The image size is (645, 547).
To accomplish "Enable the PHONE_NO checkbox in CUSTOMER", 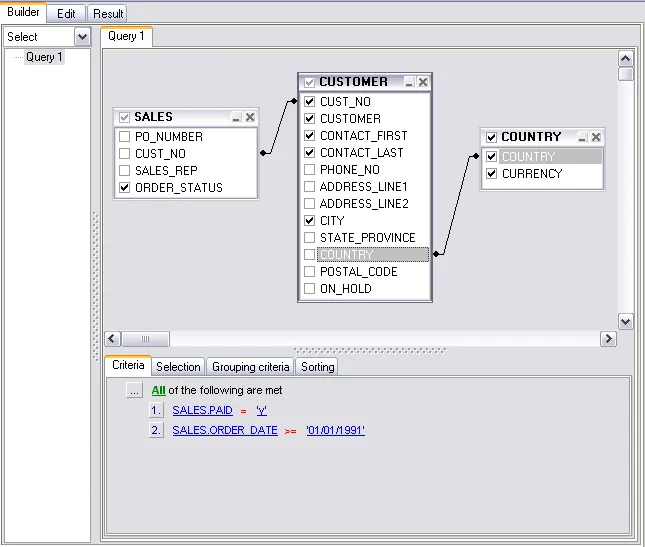I will pos(310,170).
